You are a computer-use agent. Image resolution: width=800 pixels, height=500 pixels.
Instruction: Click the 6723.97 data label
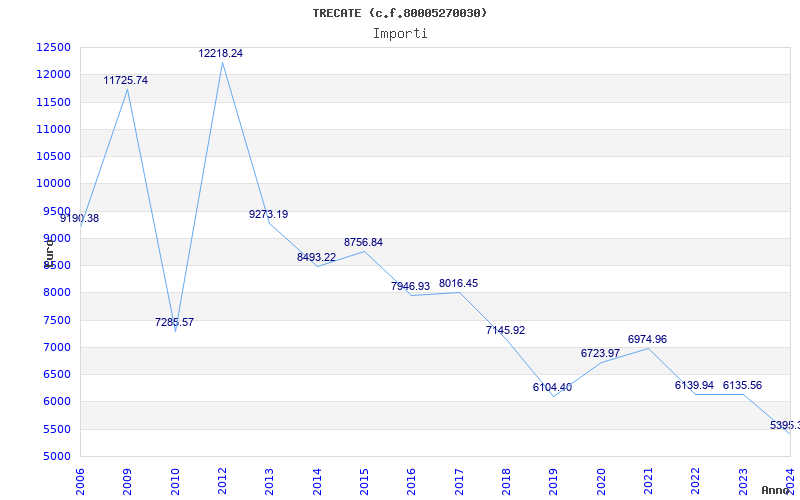[x=600, y=353]
